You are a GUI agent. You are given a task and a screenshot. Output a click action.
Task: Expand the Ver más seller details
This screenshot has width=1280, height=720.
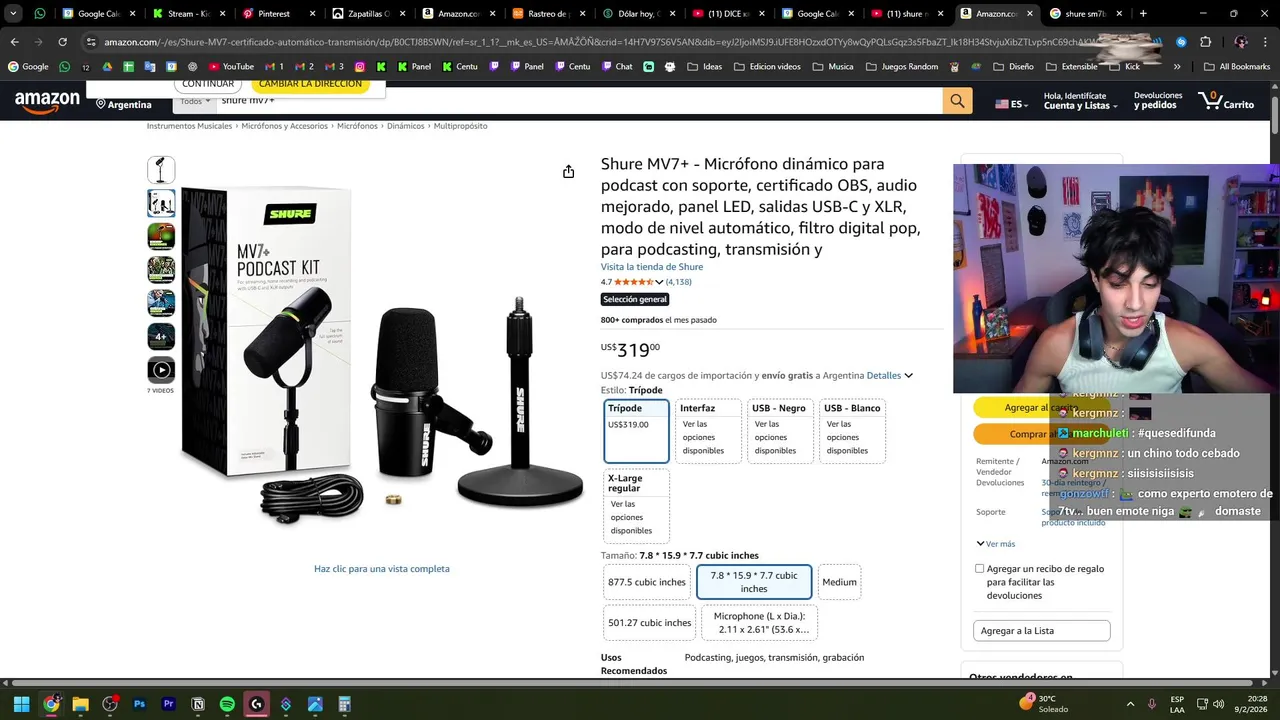tap(995, 544)
